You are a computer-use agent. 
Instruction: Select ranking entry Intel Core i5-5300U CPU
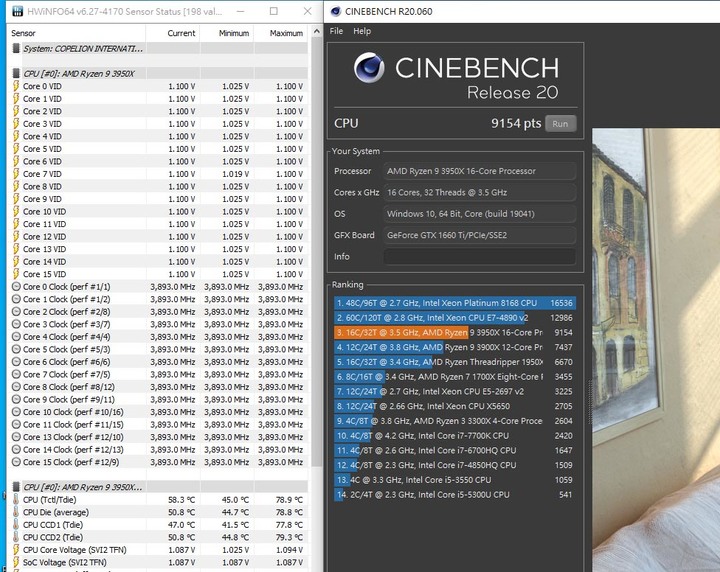[455, 494]
